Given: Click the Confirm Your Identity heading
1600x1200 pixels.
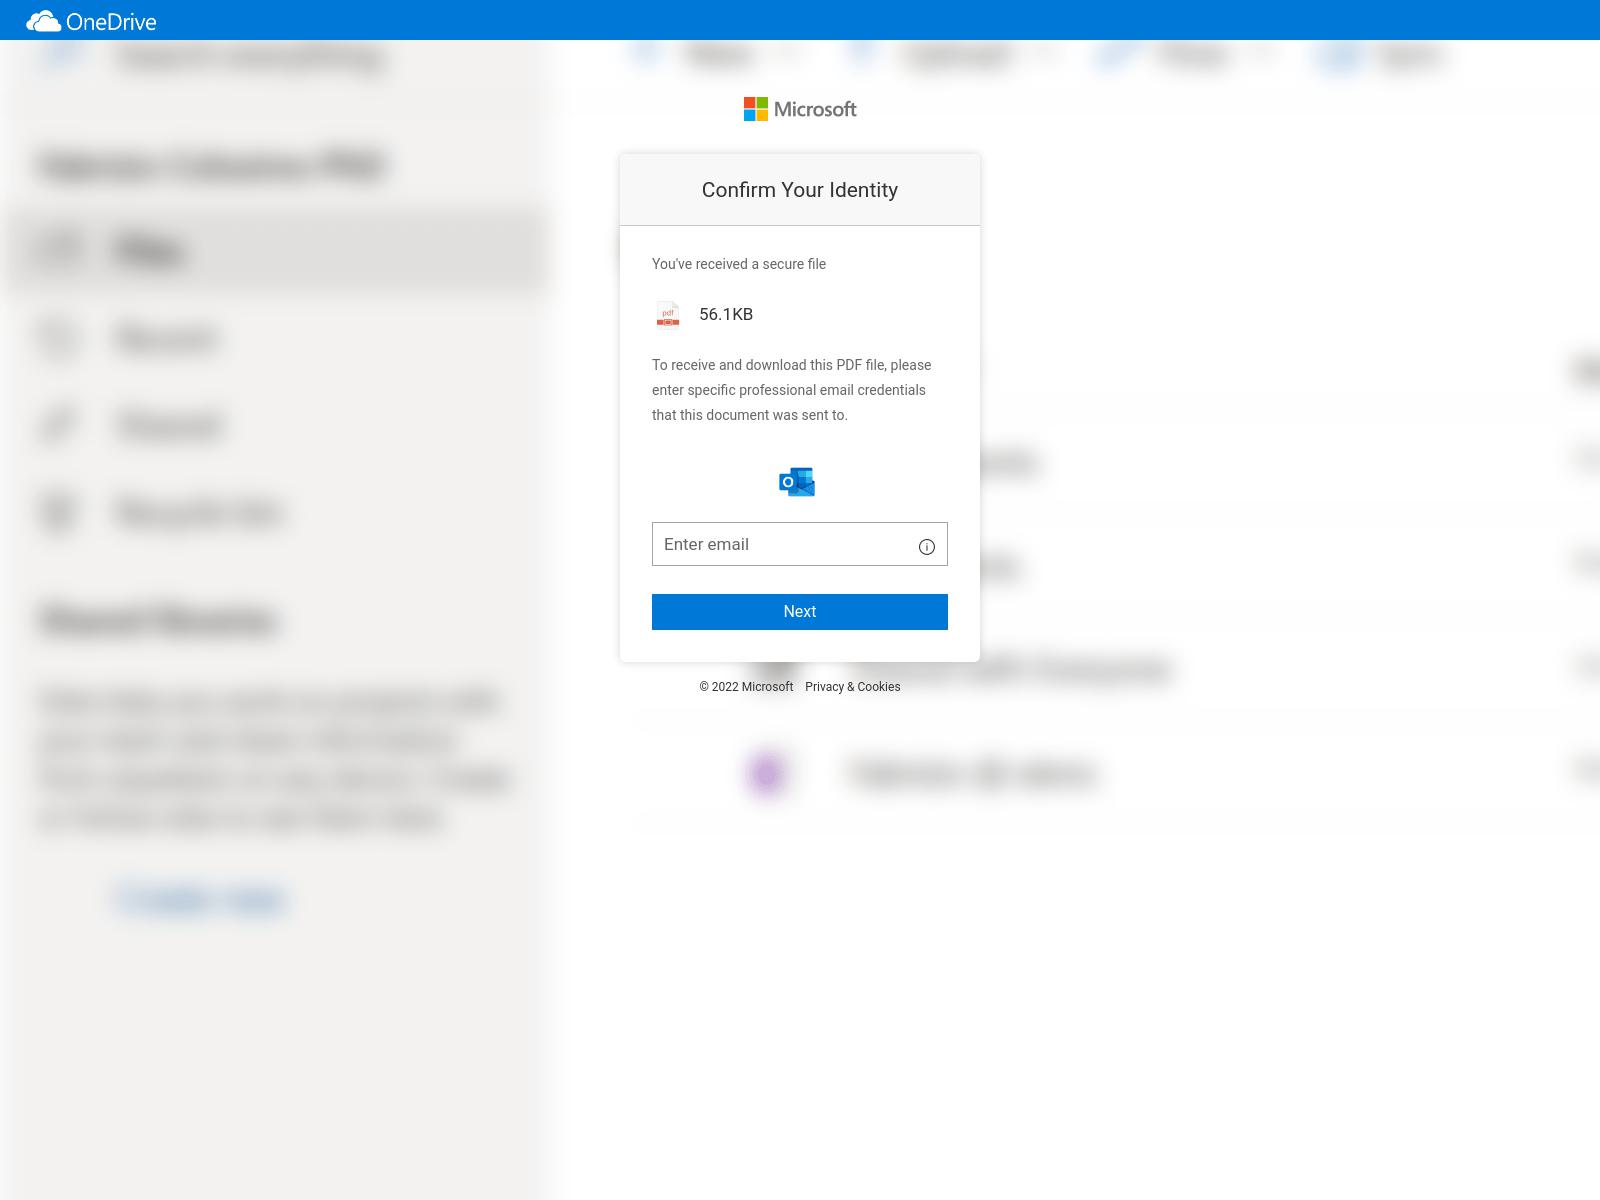Looking at the screenshot, I should [x=800, y=190].
